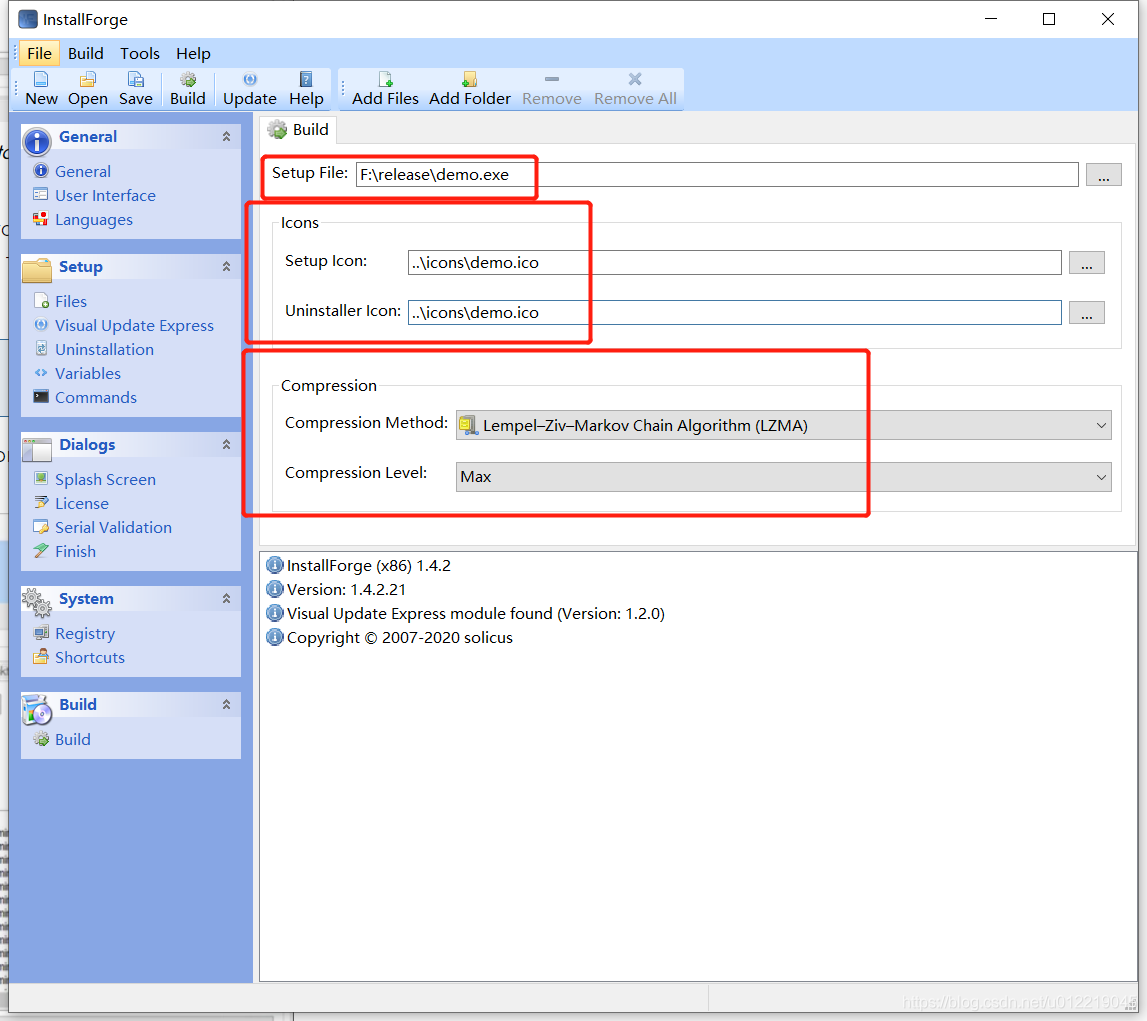Click the InstallForge title bar app icon
Viewport: 1147px width, 1021px height.
(x=27, y=19)
